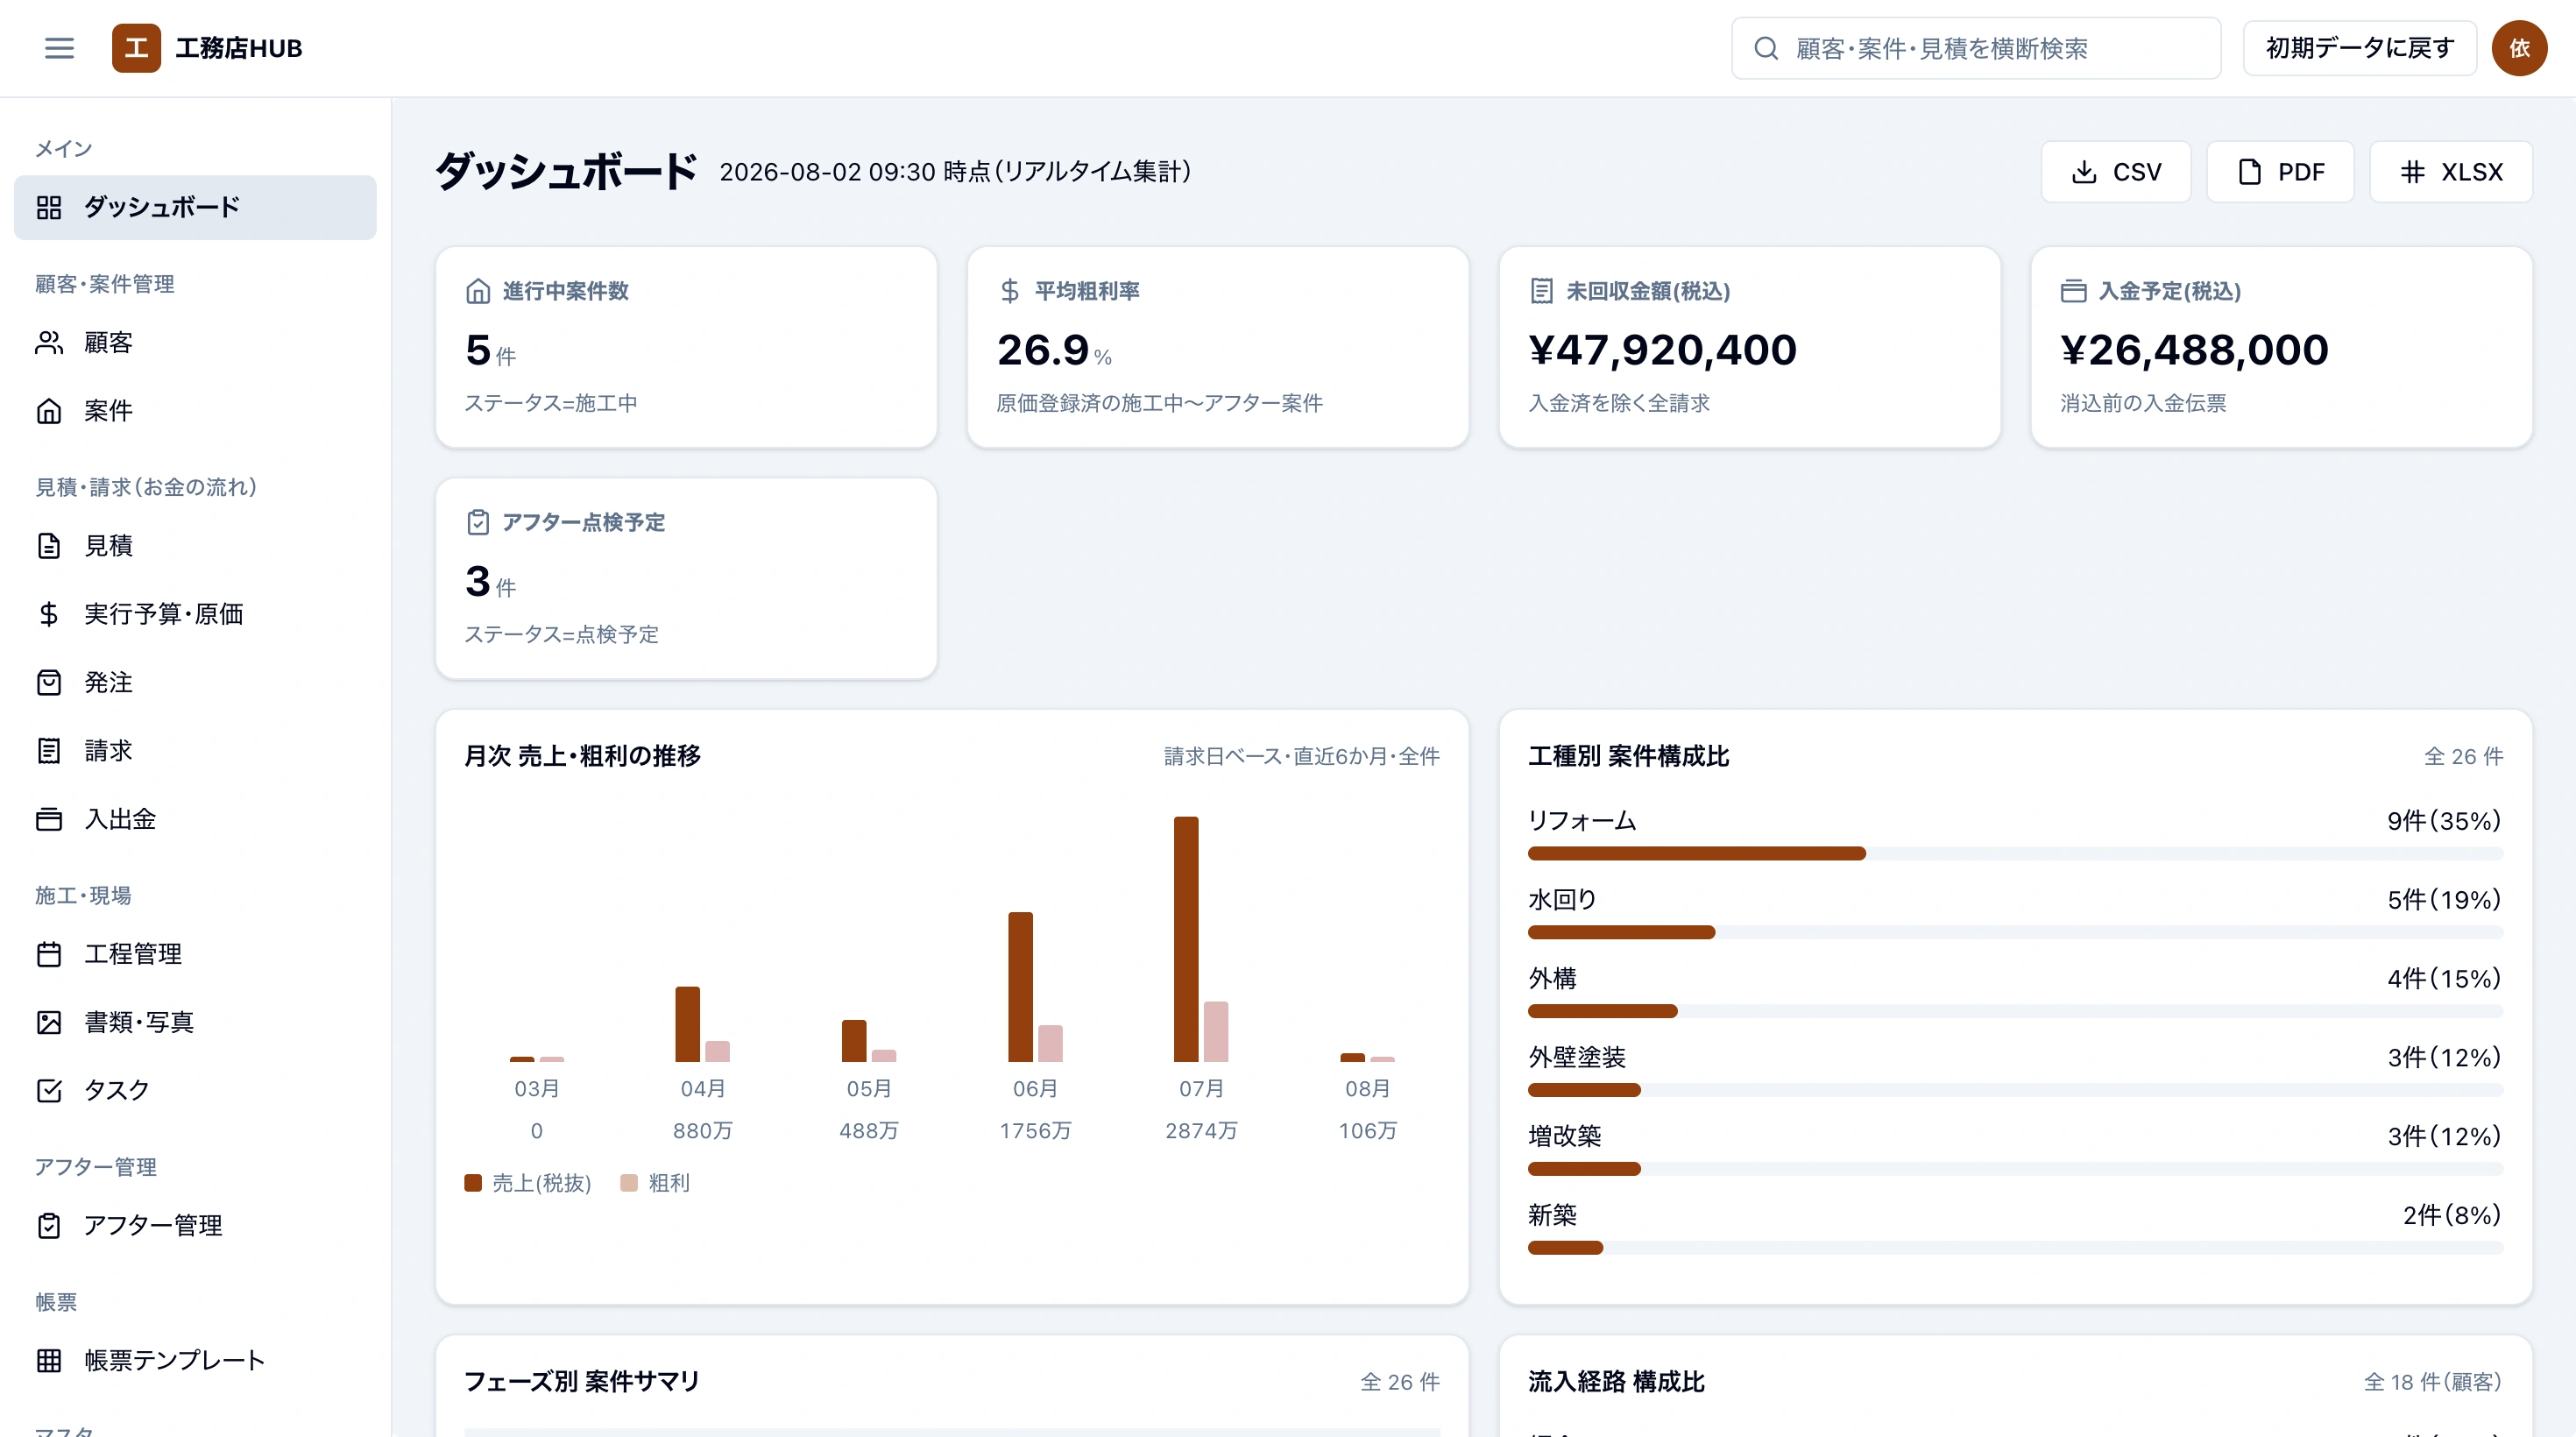The width and height of the screenshot is (2576, 1437).
Task: Navigate to 工程管理
Action: (x=195, y=954)
